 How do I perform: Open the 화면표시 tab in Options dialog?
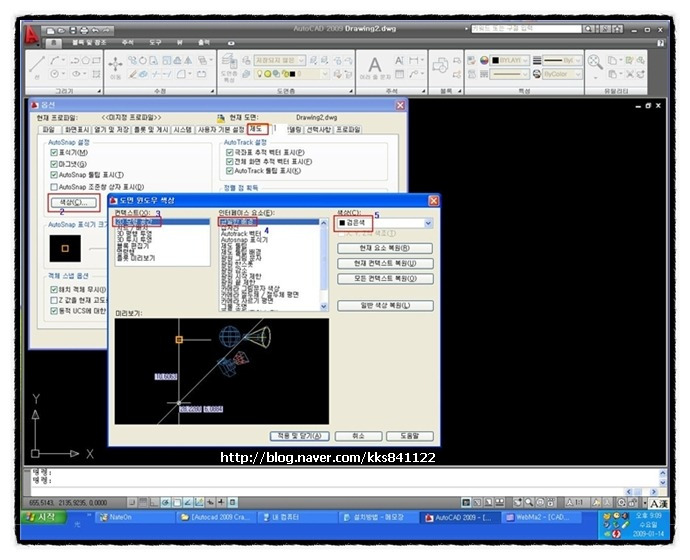coord(77,130)
